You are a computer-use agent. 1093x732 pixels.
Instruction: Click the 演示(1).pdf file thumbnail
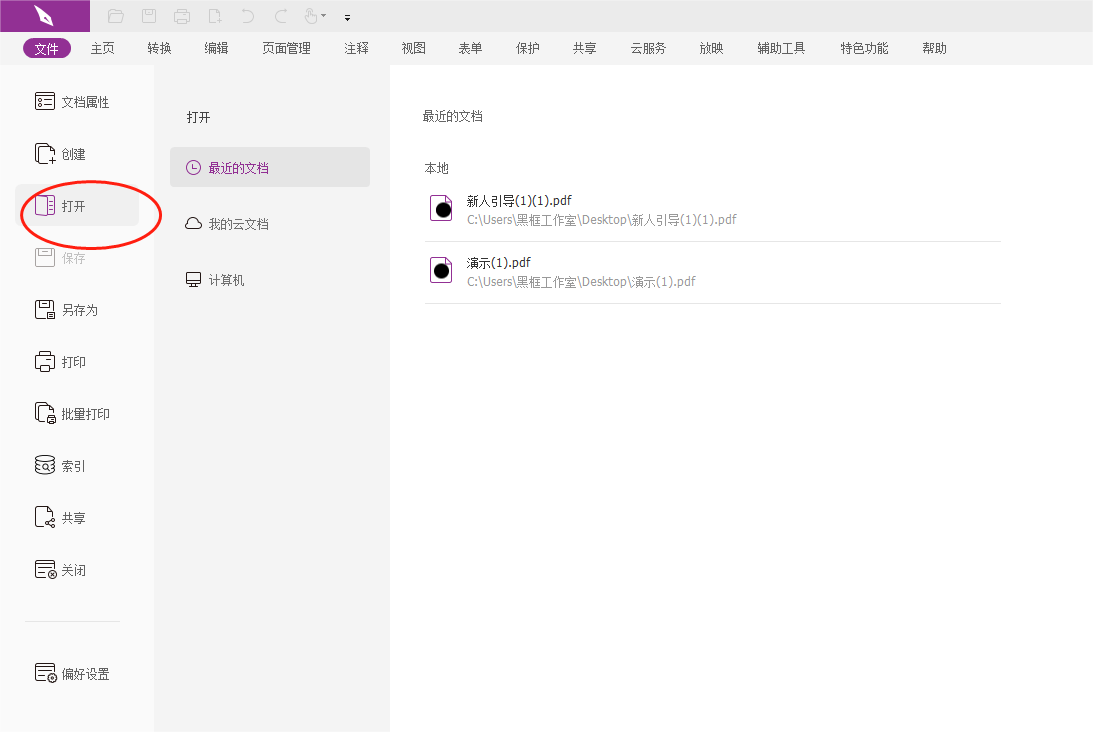[440, 269]
